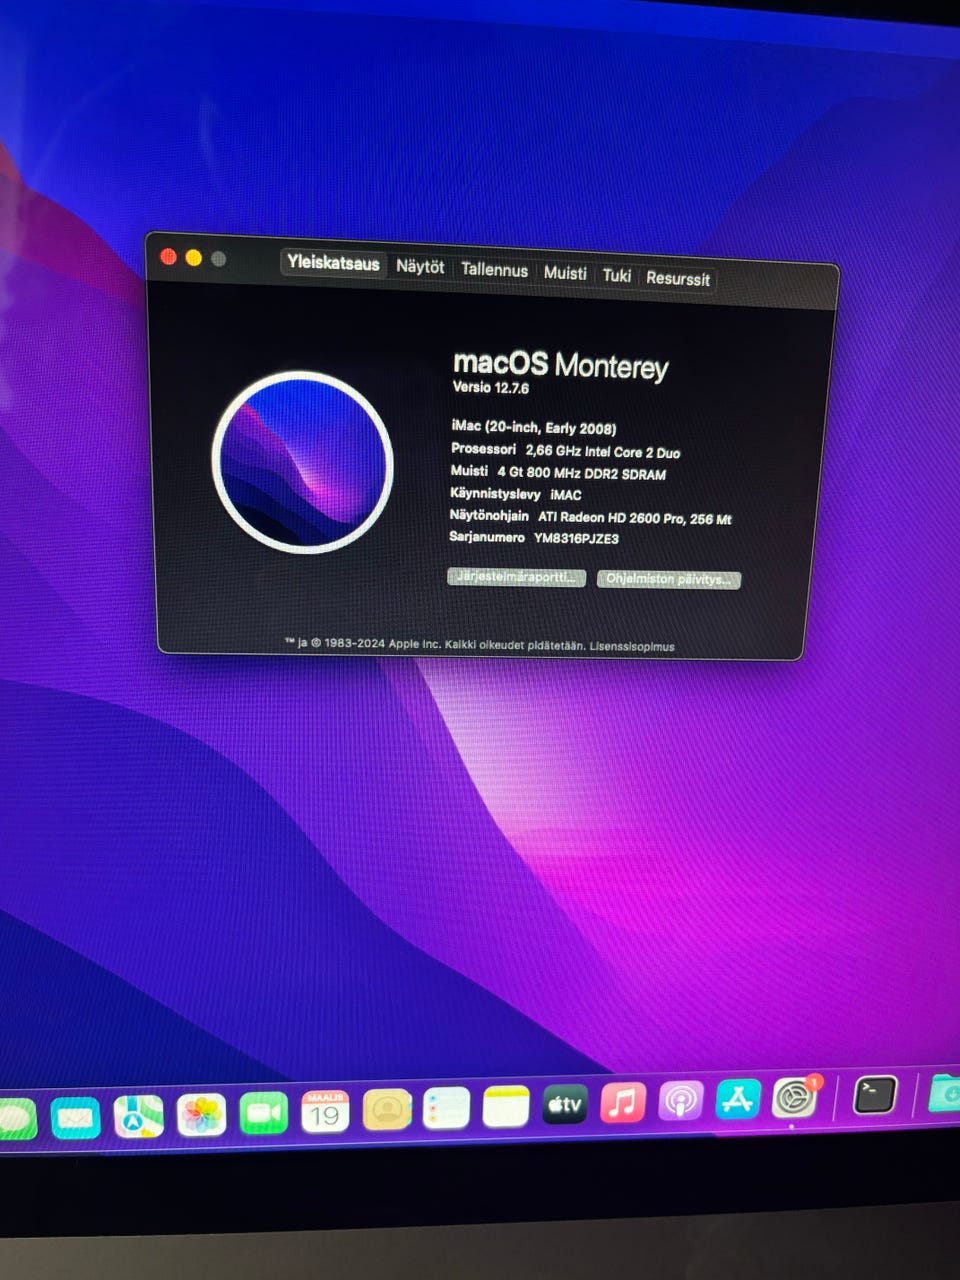Open System Preferences with update badge
The image size is (960, 1280).
click(x=796, y=1097)
